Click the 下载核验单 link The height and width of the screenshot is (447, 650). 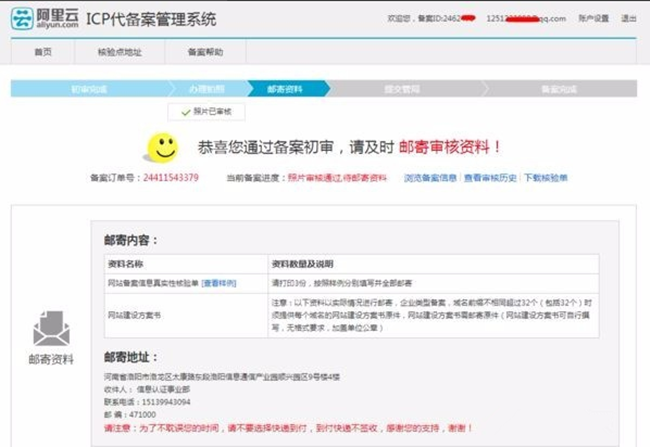point(546,178)
